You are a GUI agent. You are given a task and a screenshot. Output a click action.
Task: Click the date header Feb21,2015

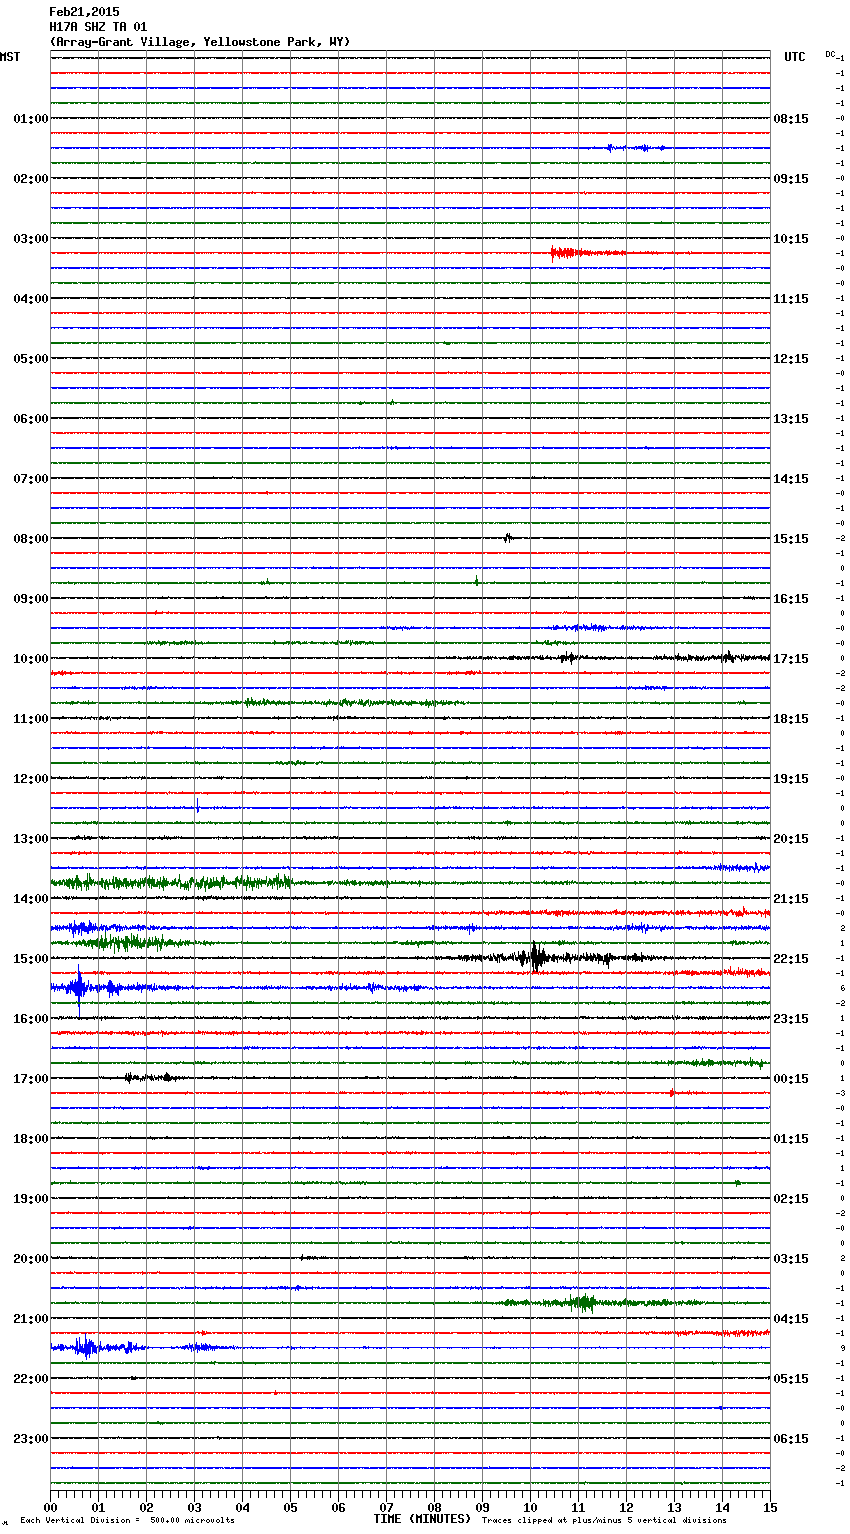click(84, 12)
